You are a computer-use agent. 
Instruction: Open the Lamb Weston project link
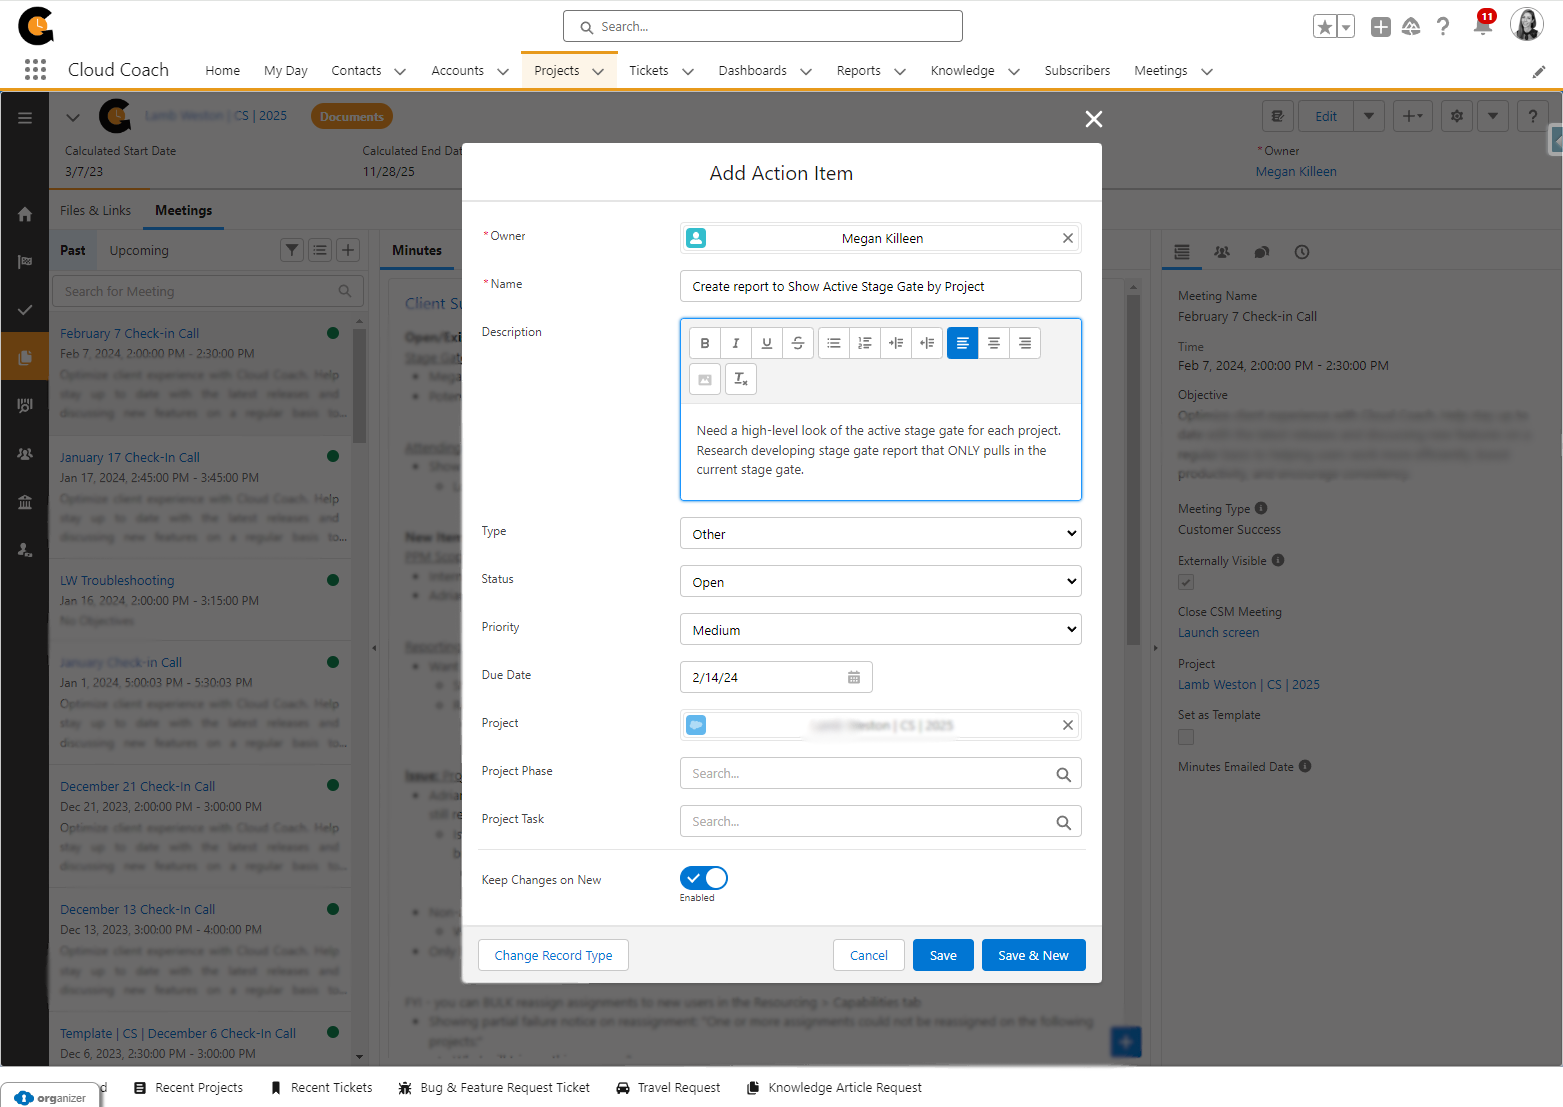pyautogui.click(x=1248, y=684)
